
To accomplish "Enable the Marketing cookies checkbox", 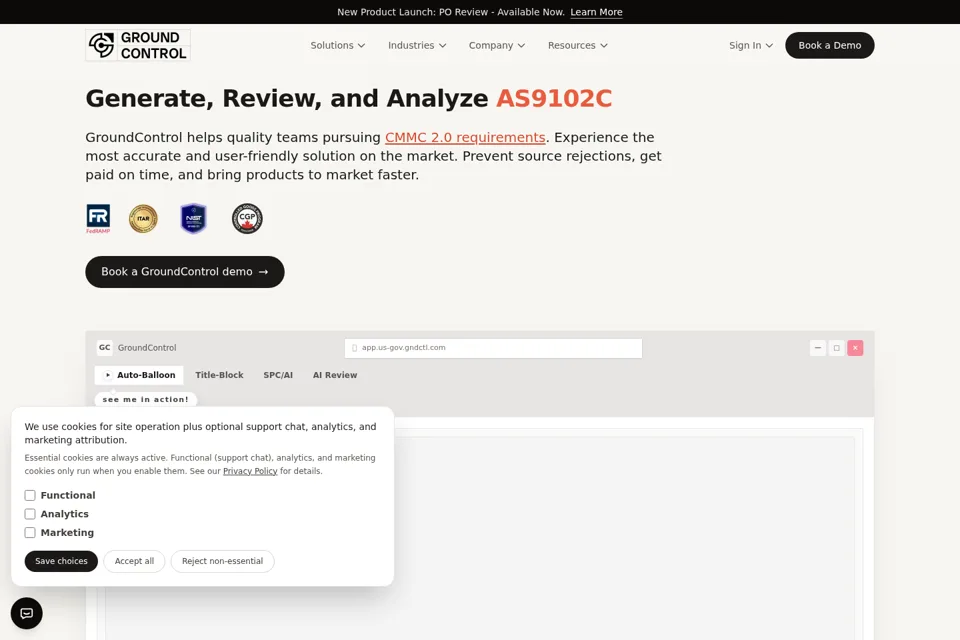I will click(x=30, y=533).
